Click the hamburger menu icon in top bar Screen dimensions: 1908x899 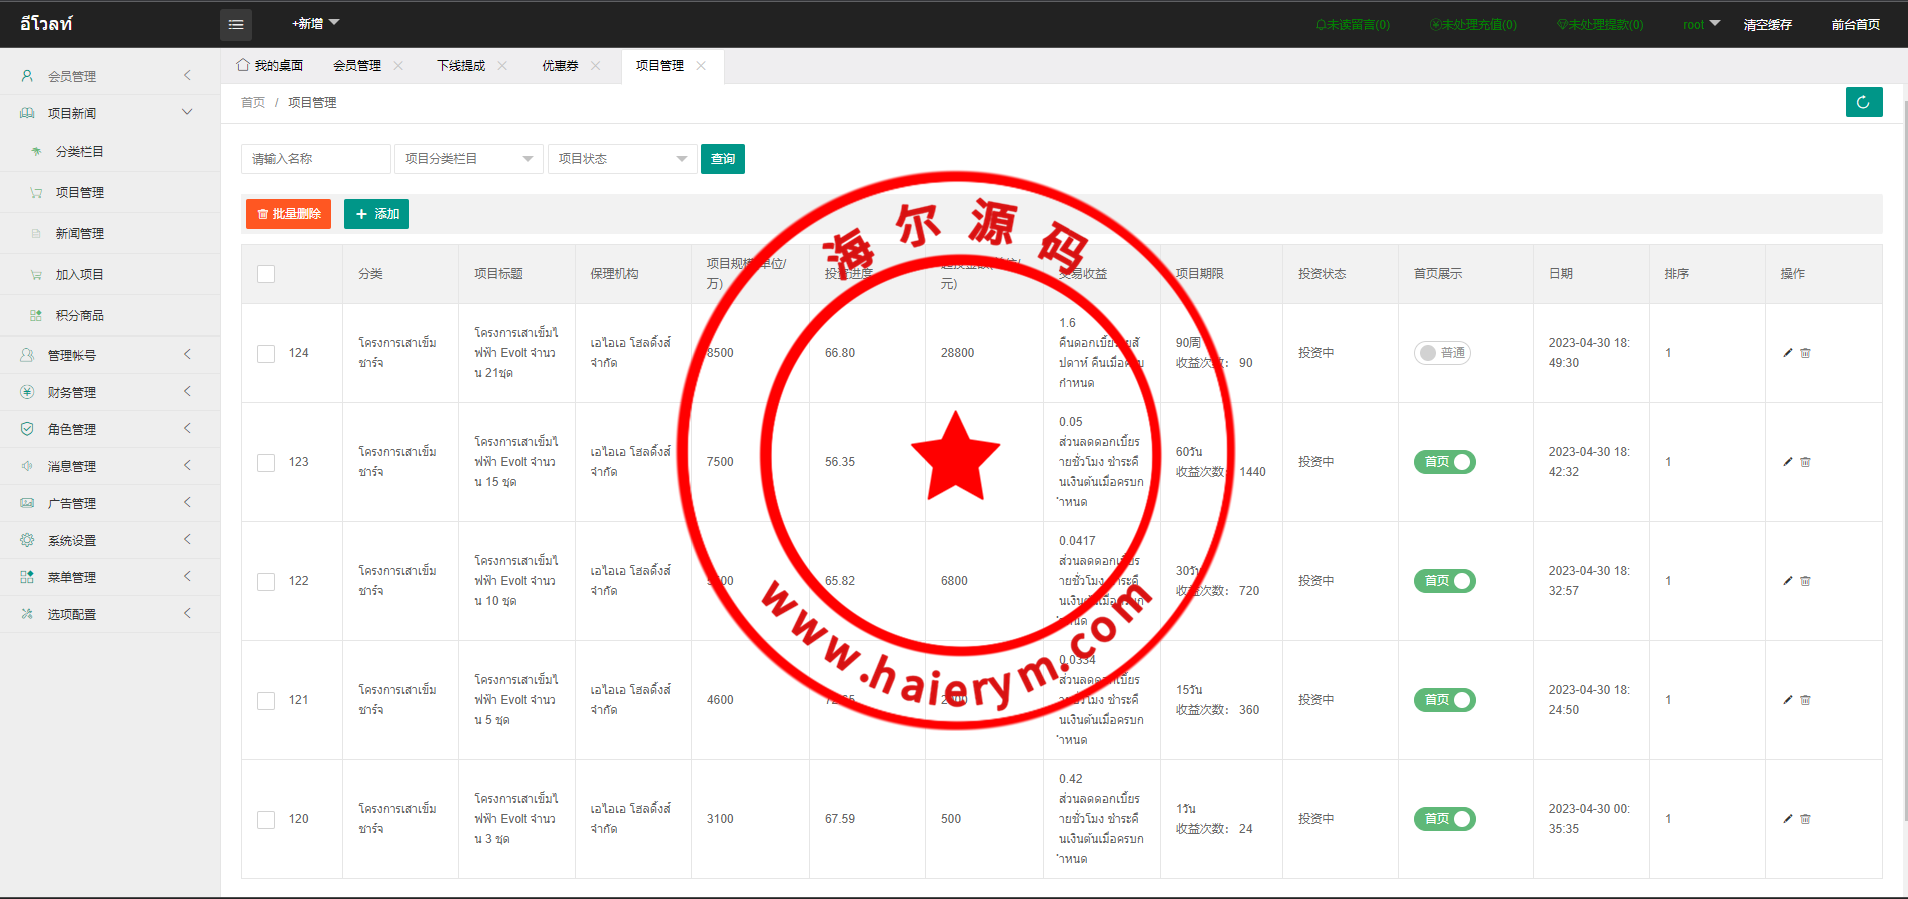(236, 25)
